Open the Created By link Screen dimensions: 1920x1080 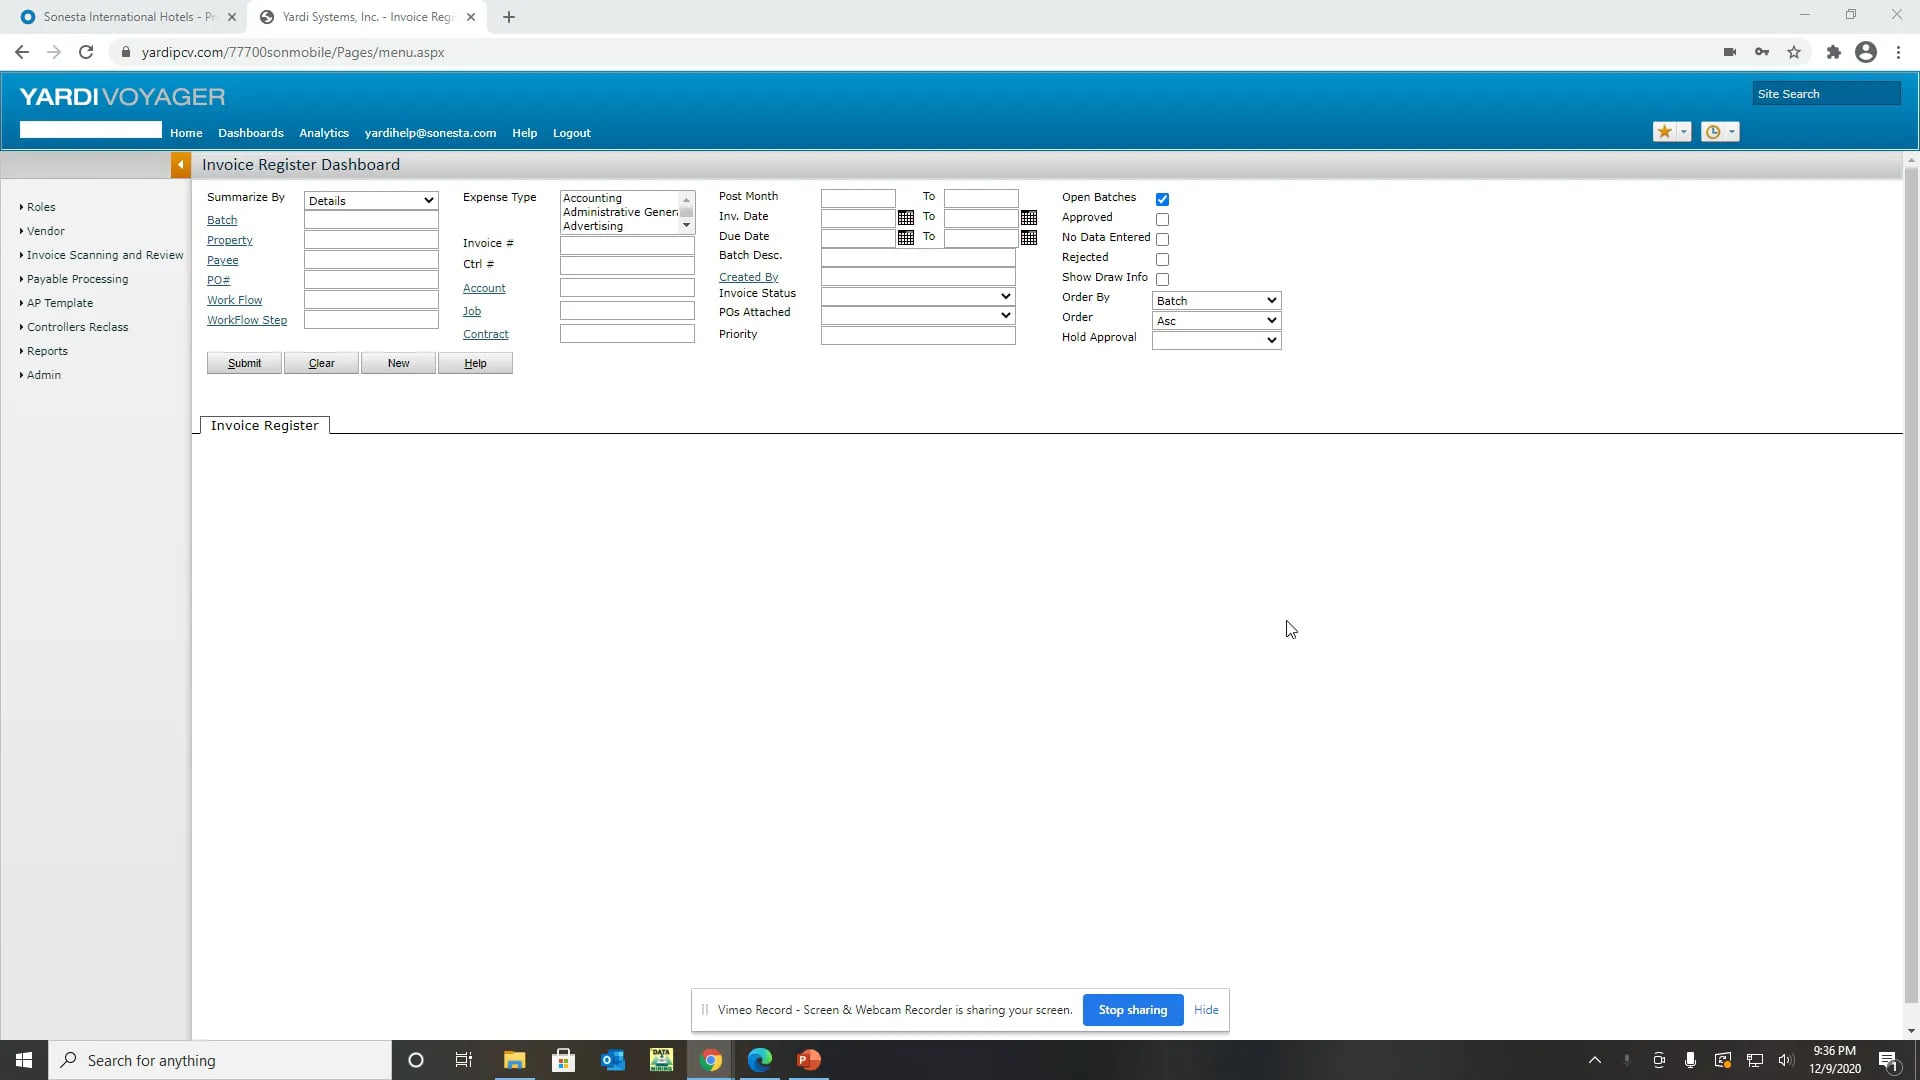pyautogui.click(x=749, y=276)
